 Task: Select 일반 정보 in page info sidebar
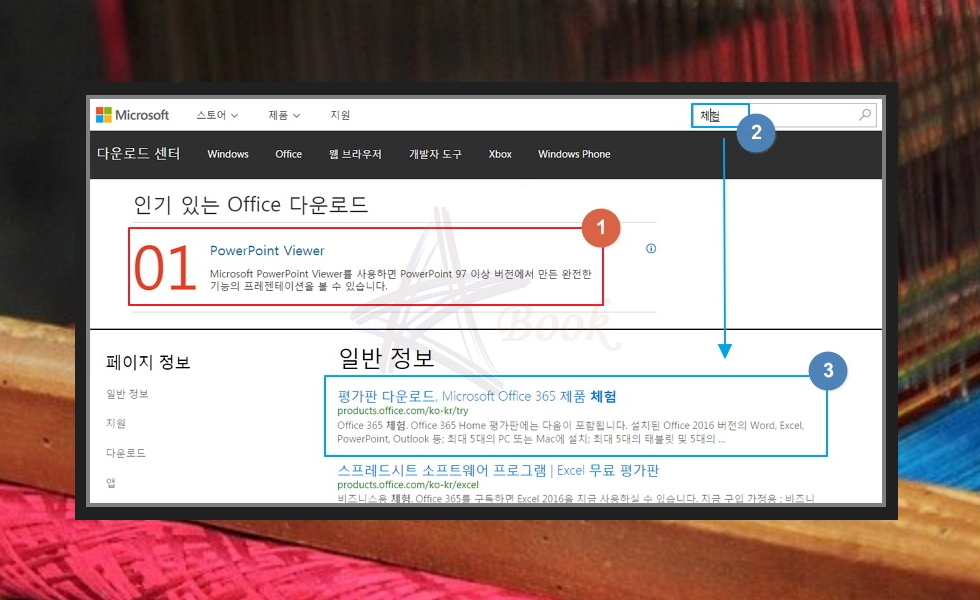click(x=127, y=394)
